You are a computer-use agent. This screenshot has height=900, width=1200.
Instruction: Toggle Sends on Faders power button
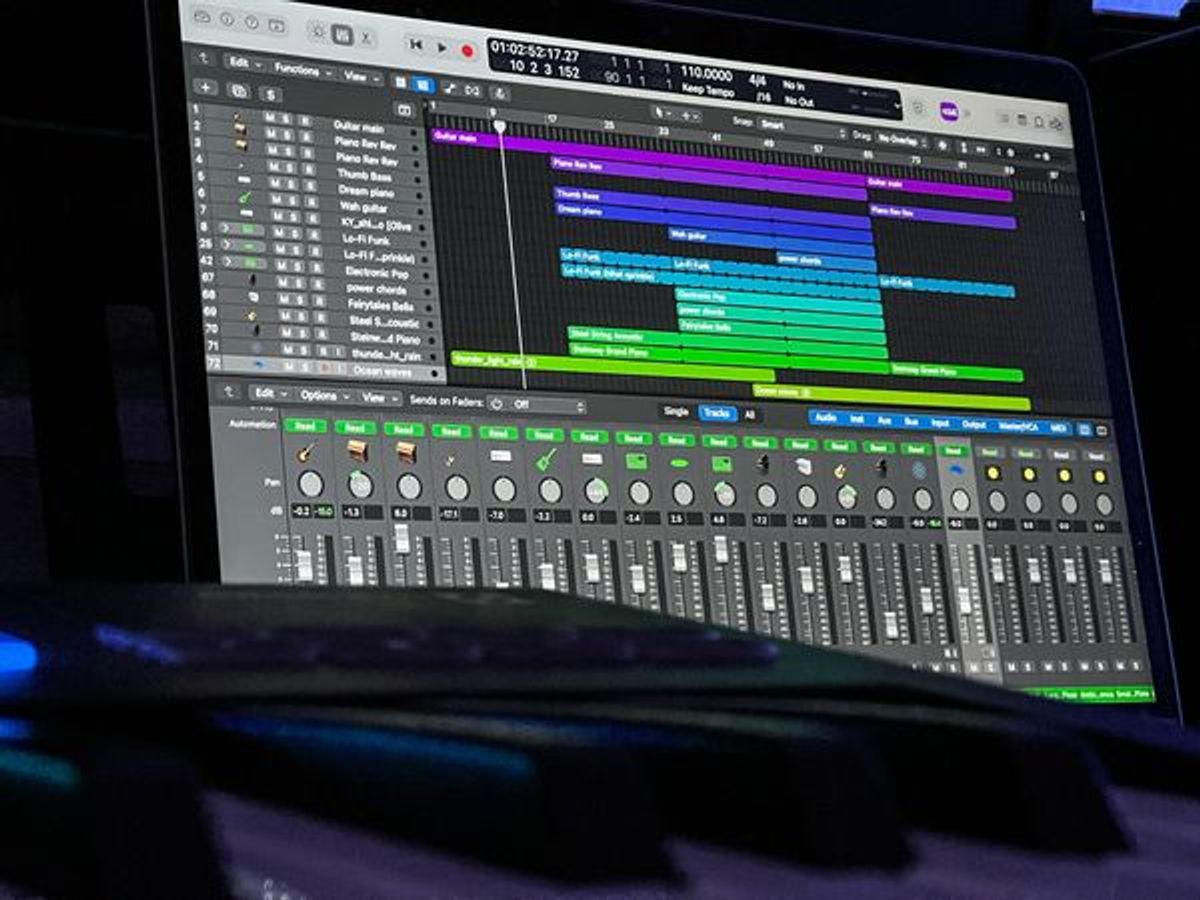[x=496, y=404]
